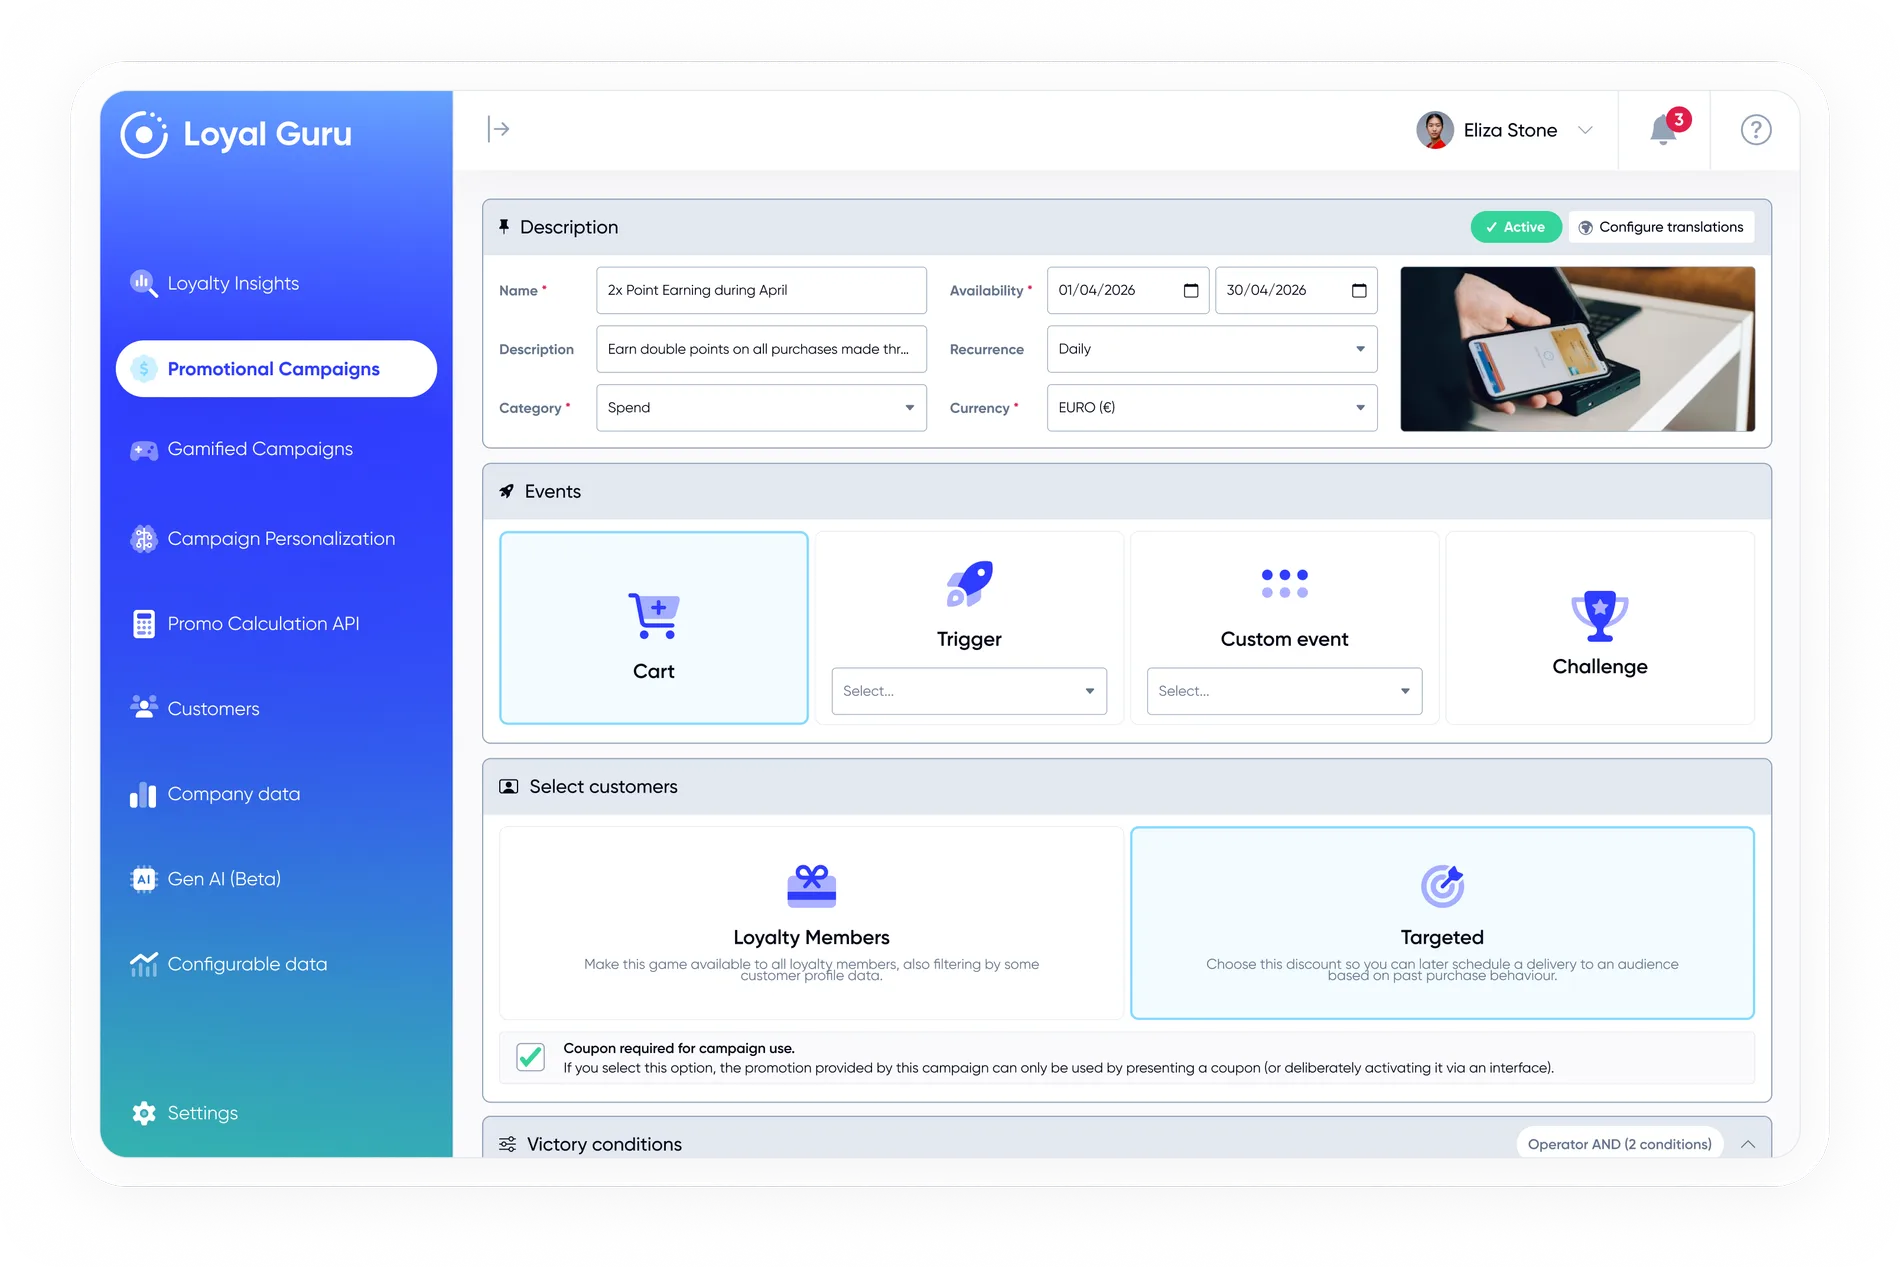Click the Loyal Guru logo
Image resolution: width=1900 pixels, height=1267 pixels.
click(237, 134)
